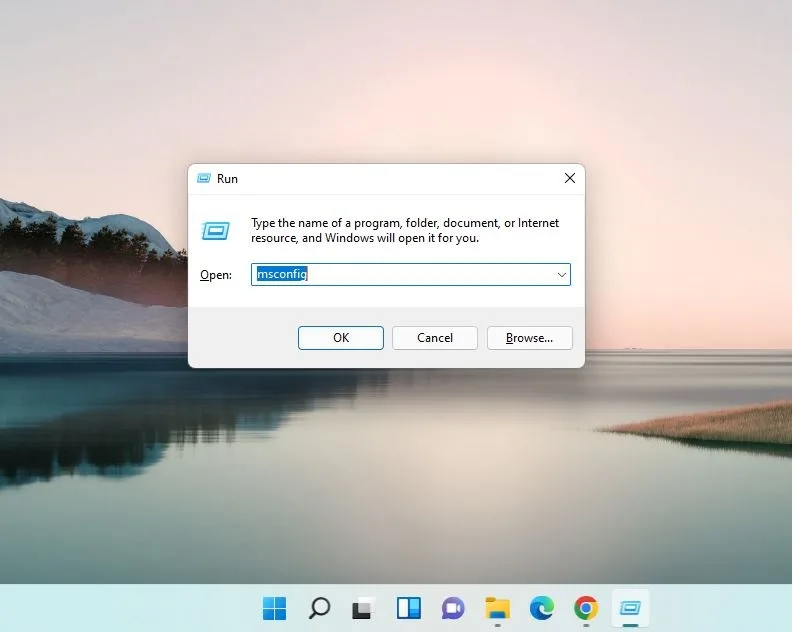Close the Run dialog window

click(570, 178)
